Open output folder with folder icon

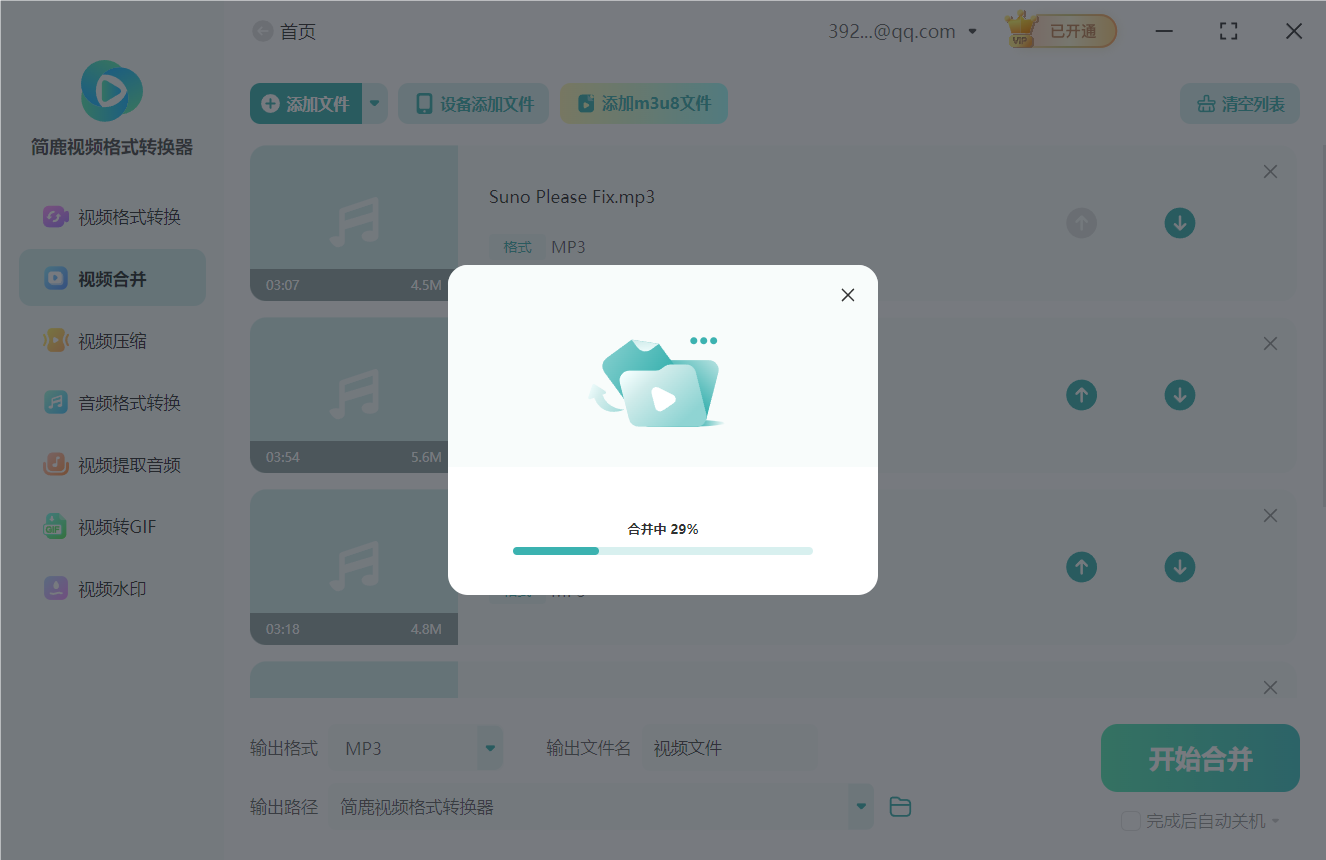(900, 807)
